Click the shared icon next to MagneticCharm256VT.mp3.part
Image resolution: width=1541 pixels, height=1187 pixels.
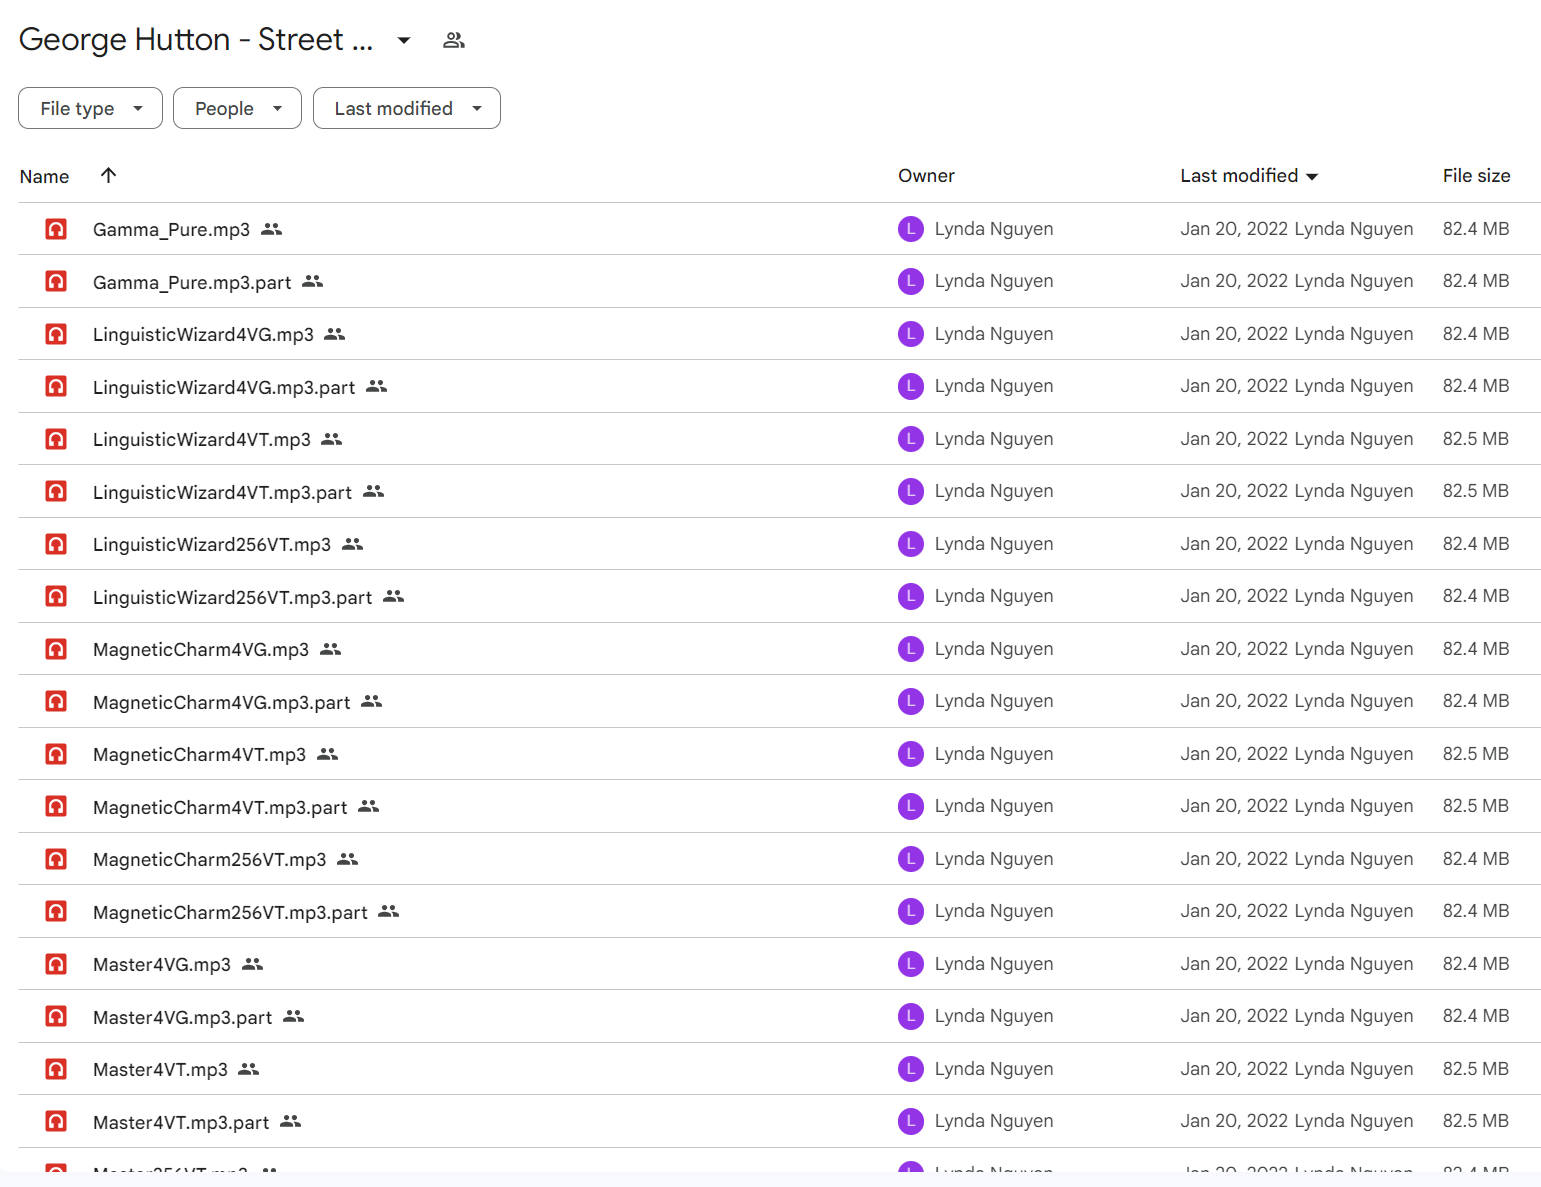coord(388,911)
